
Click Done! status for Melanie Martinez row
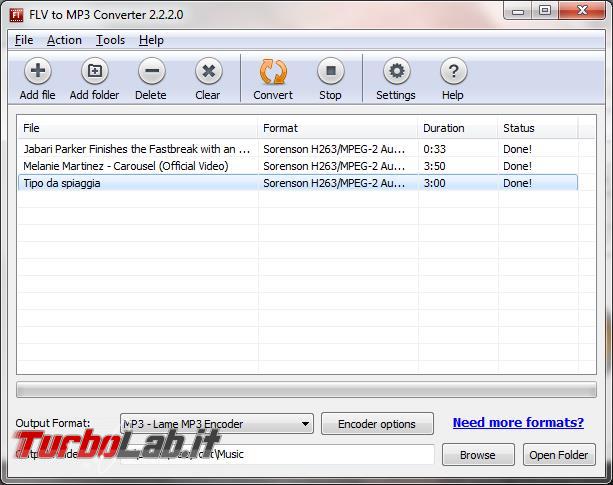517,166
